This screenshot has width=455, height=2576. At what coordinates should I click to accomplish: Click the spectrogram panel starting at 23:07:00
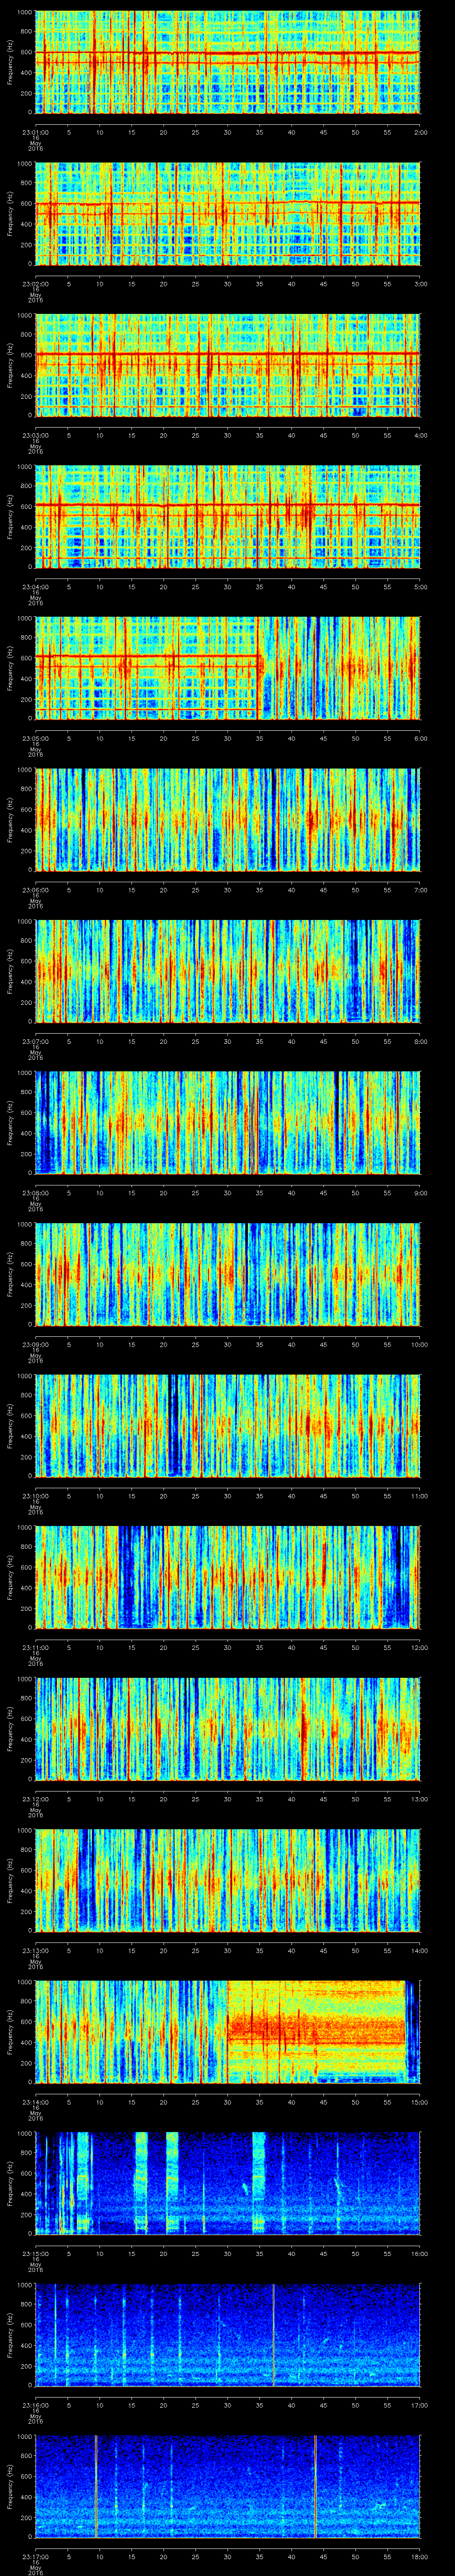click(x=228, y=971)
